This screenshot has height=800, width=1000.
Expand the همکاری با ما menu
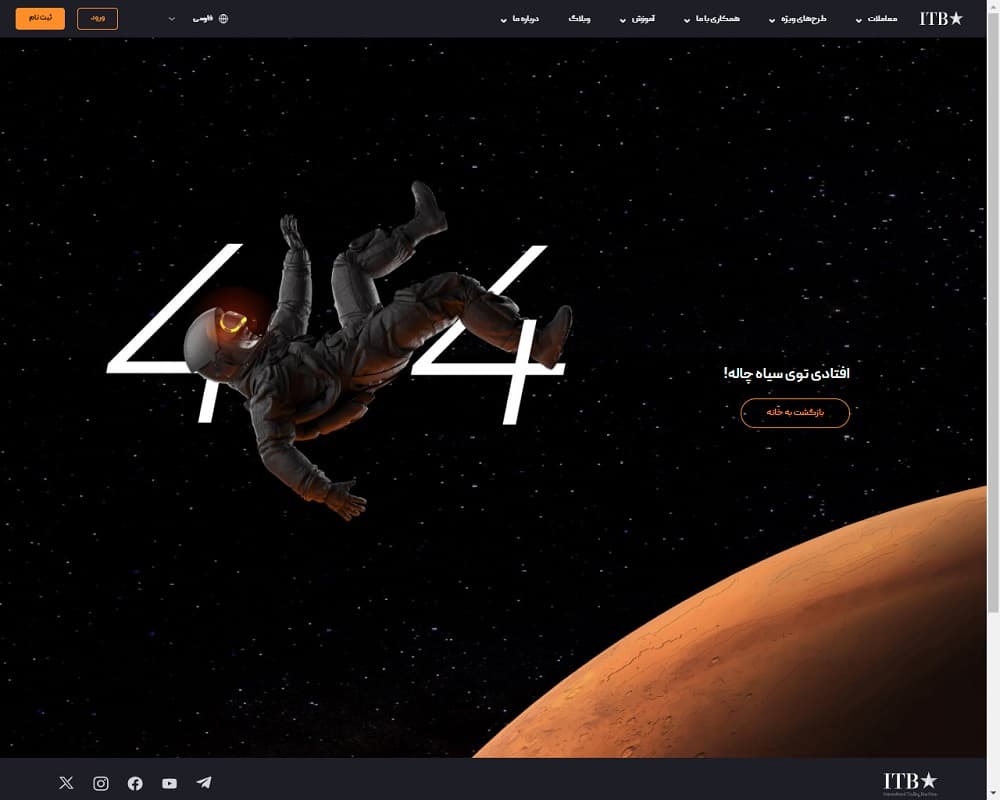[712, 19]
